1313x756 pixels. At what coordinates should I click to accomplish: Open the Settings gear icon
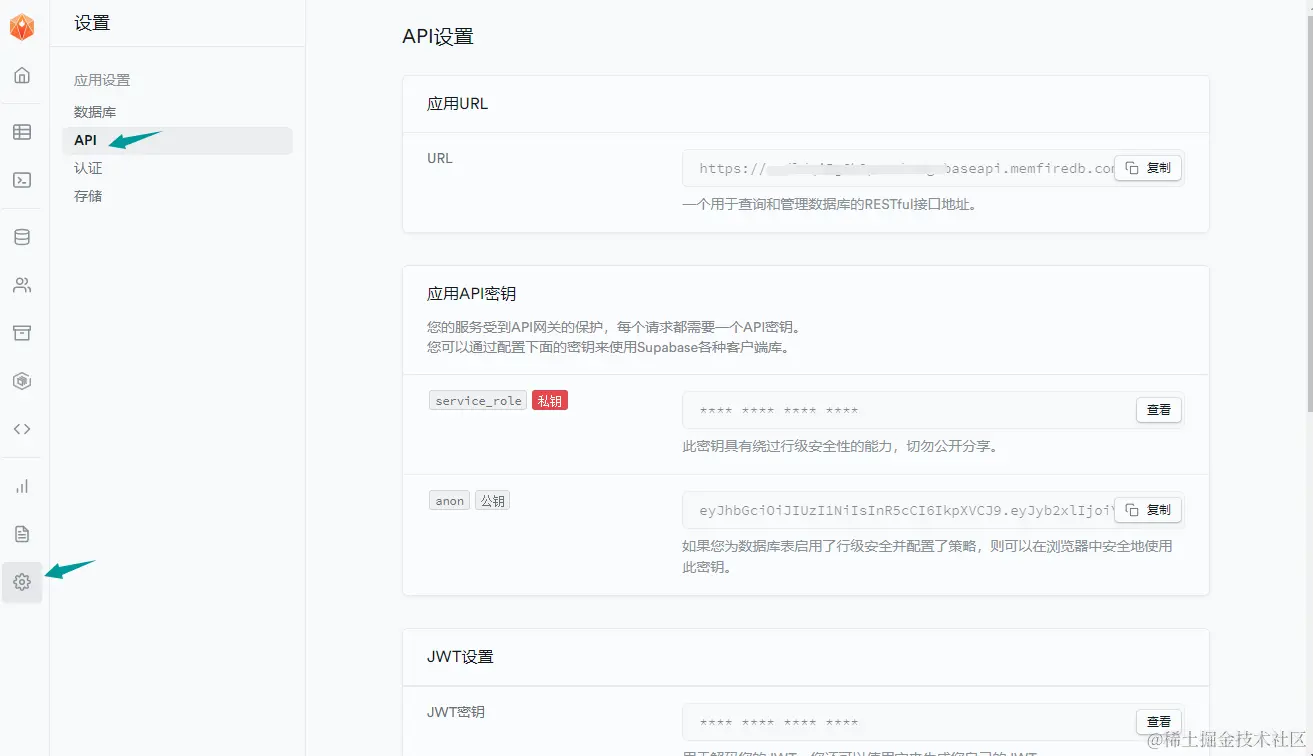pyautogui.click(x=22, y=582)
